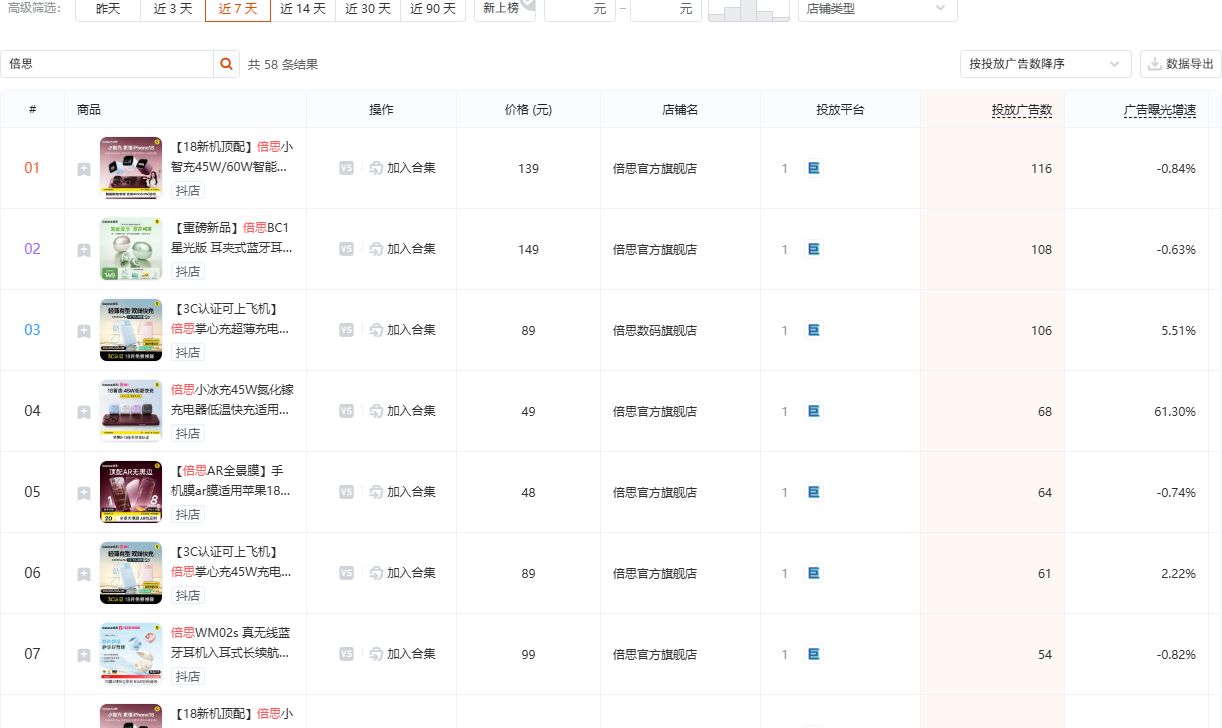Screen dimensions: 1222x728
Task: Click the blue platform icon in row 03
Action: [814, 330]
